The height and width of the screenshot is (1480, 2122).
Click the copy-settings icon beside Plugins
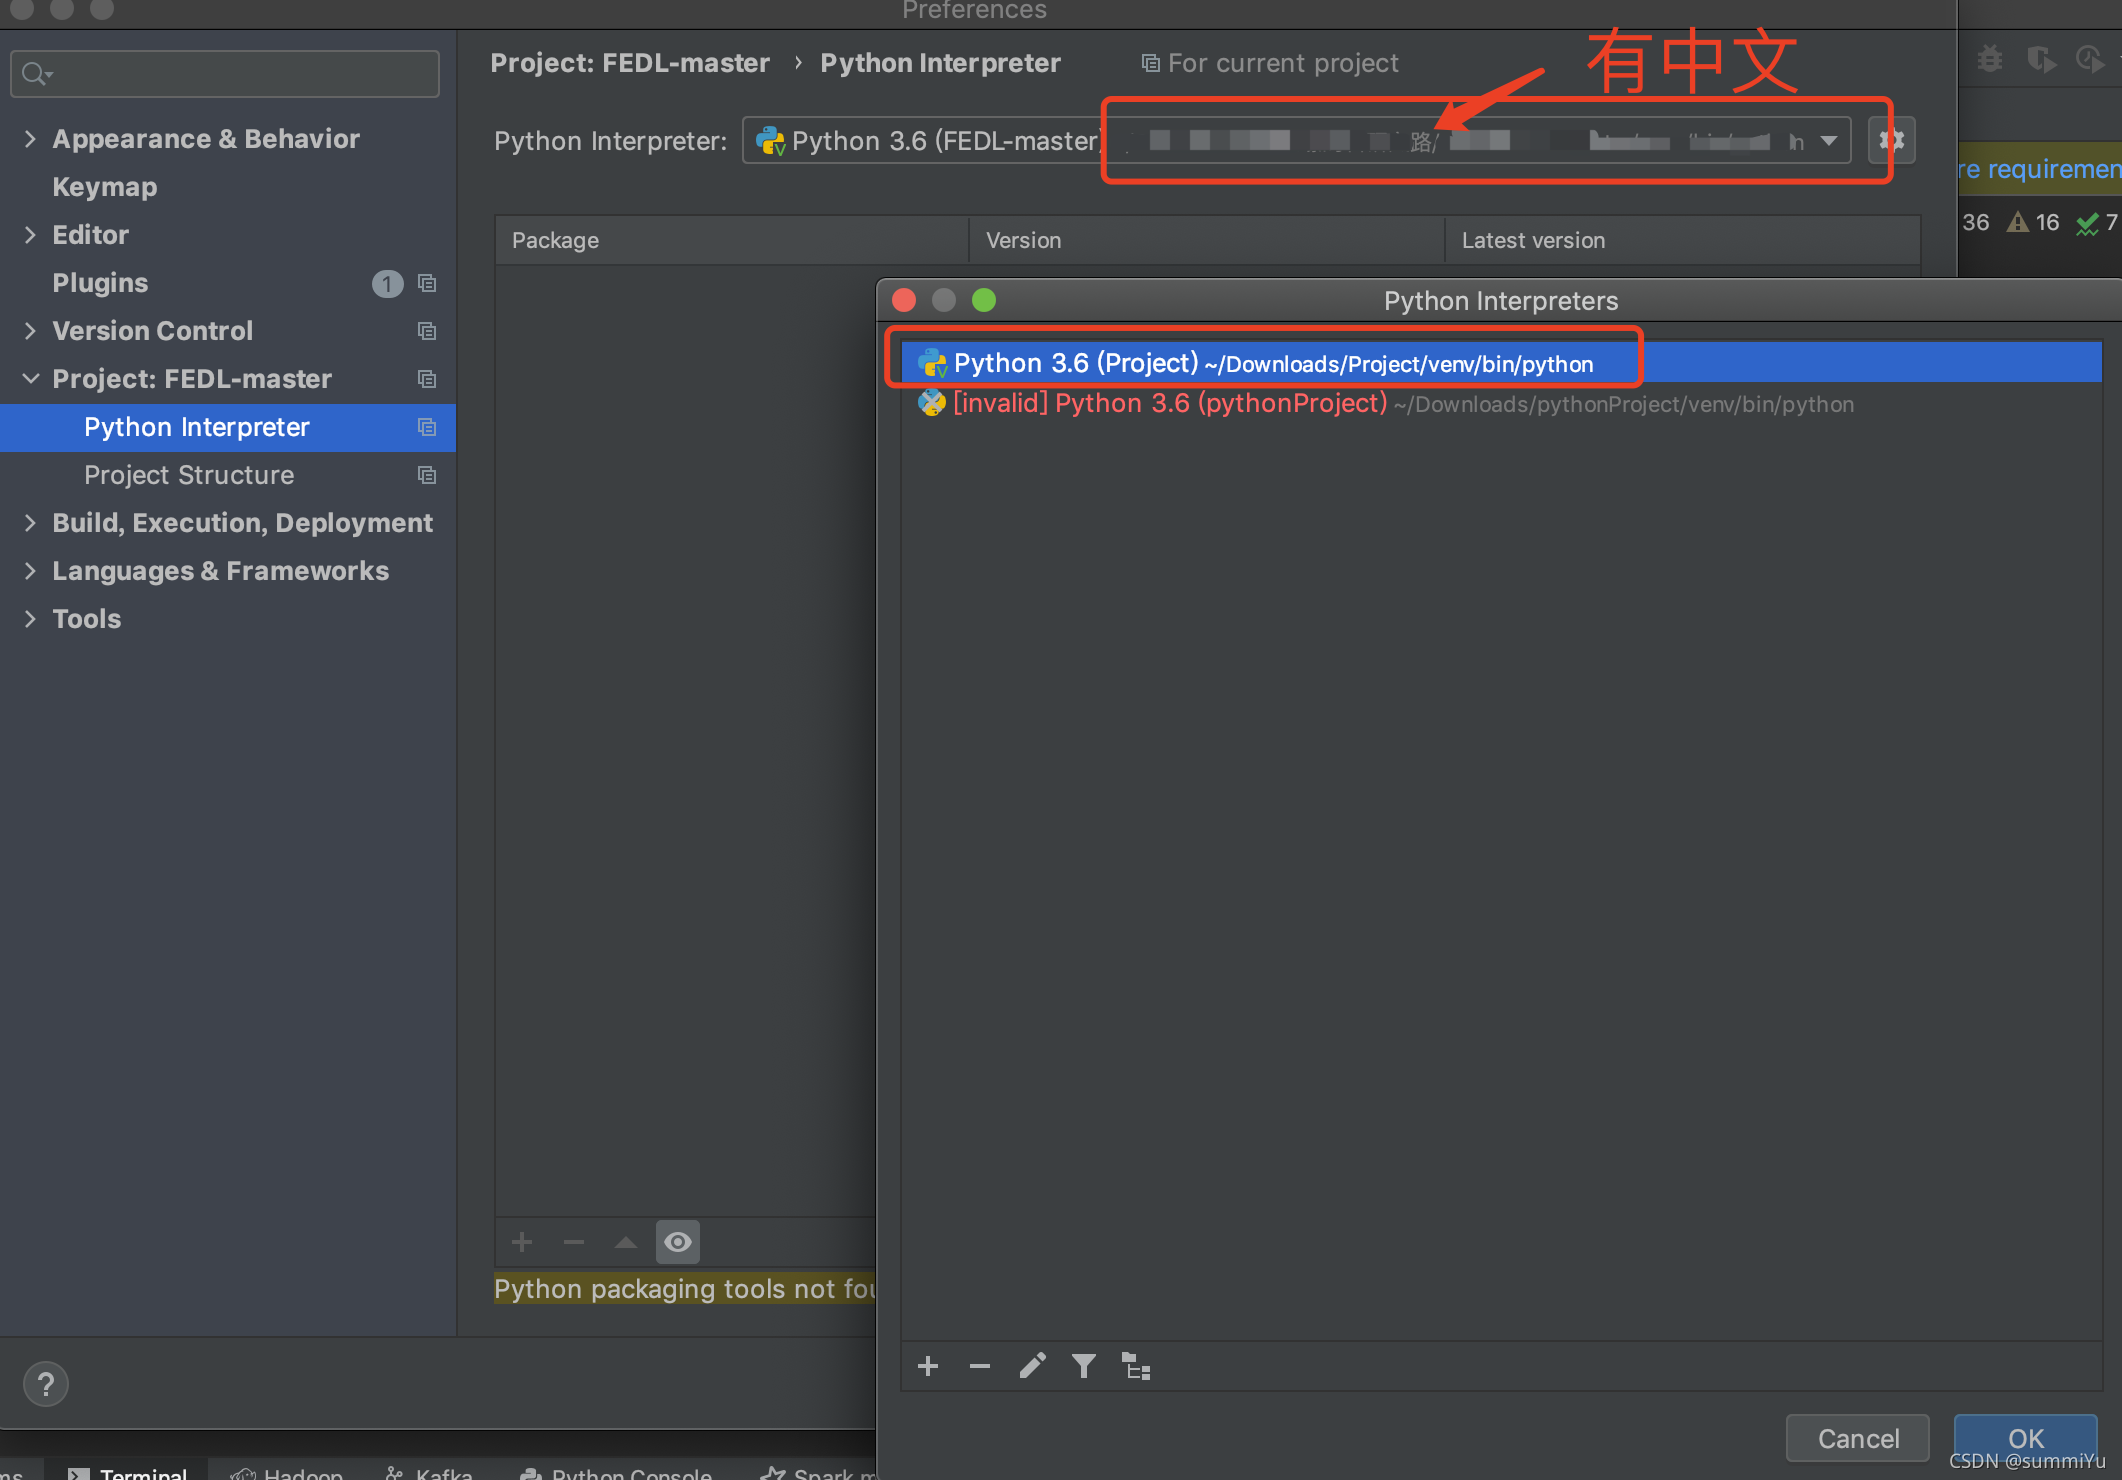[427, 283]
